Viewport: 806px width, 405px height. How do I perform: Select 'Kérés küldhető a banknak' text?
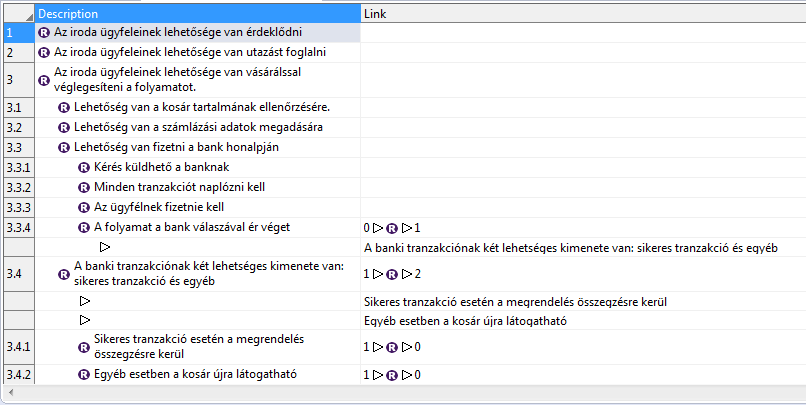(x=161, y=167)
